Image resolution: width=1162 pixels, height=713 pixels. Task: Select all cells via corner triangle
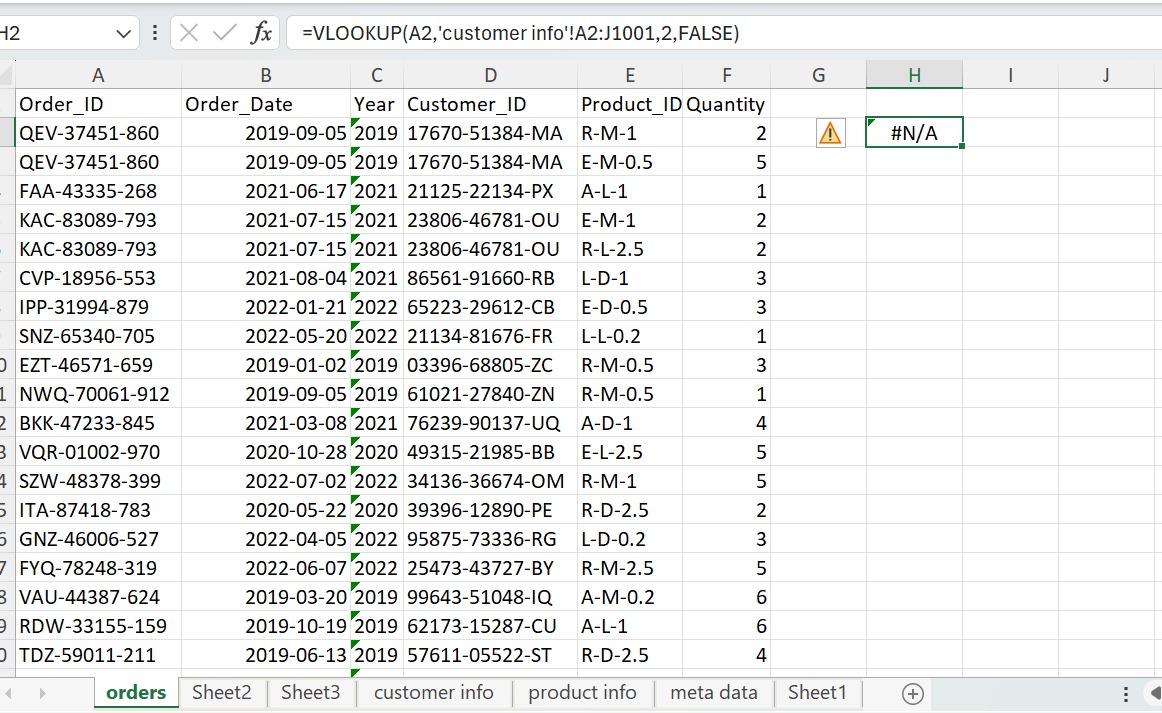point(7,75)
